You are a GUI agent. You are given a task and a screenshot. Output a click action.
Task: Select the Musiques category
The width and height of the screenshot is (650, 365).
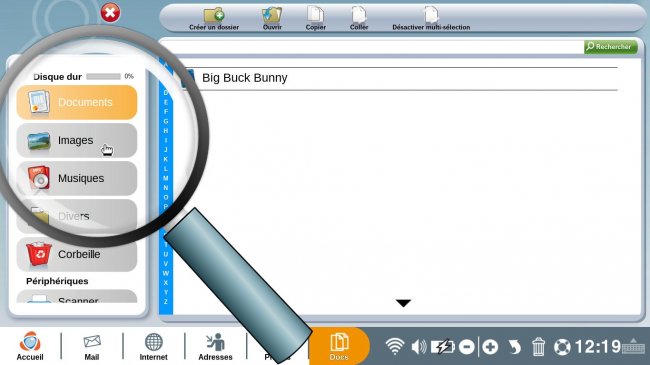(x=77, y=178)
